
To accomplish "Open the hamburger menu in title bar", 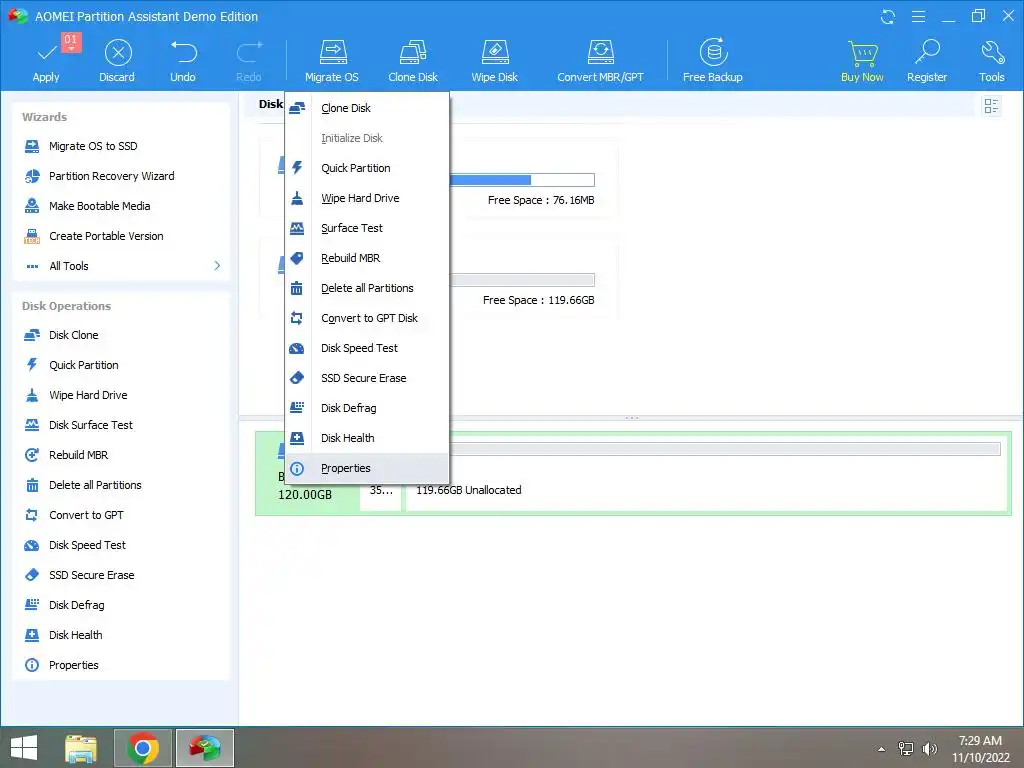I will [918, 16].
